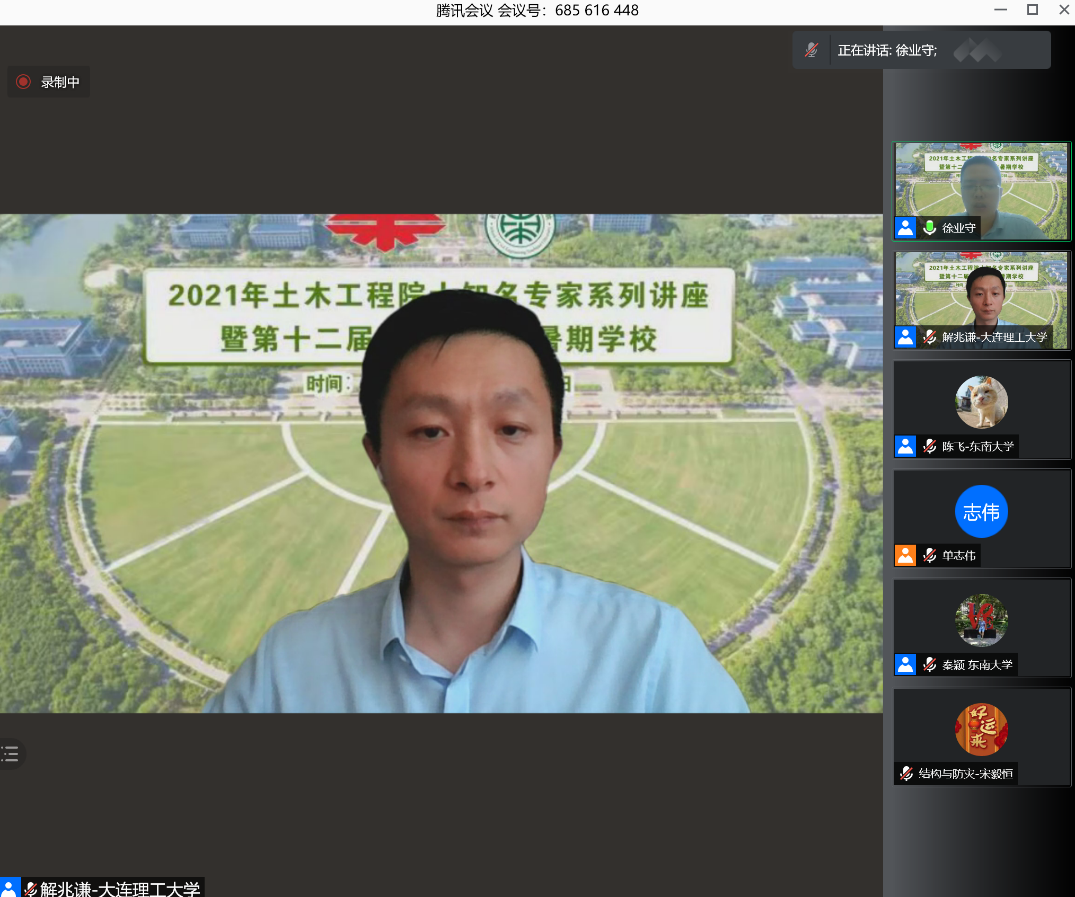The image size is (1075, 897).
Task: Click the blue 志伟 avatar circle
Action: pos(982,512)
